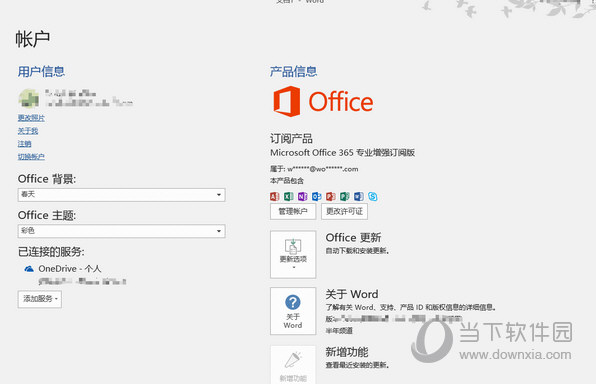Click the 关于 Word question mark button
This screenshot has height=384, width=596.
click(x=293, y=311)
